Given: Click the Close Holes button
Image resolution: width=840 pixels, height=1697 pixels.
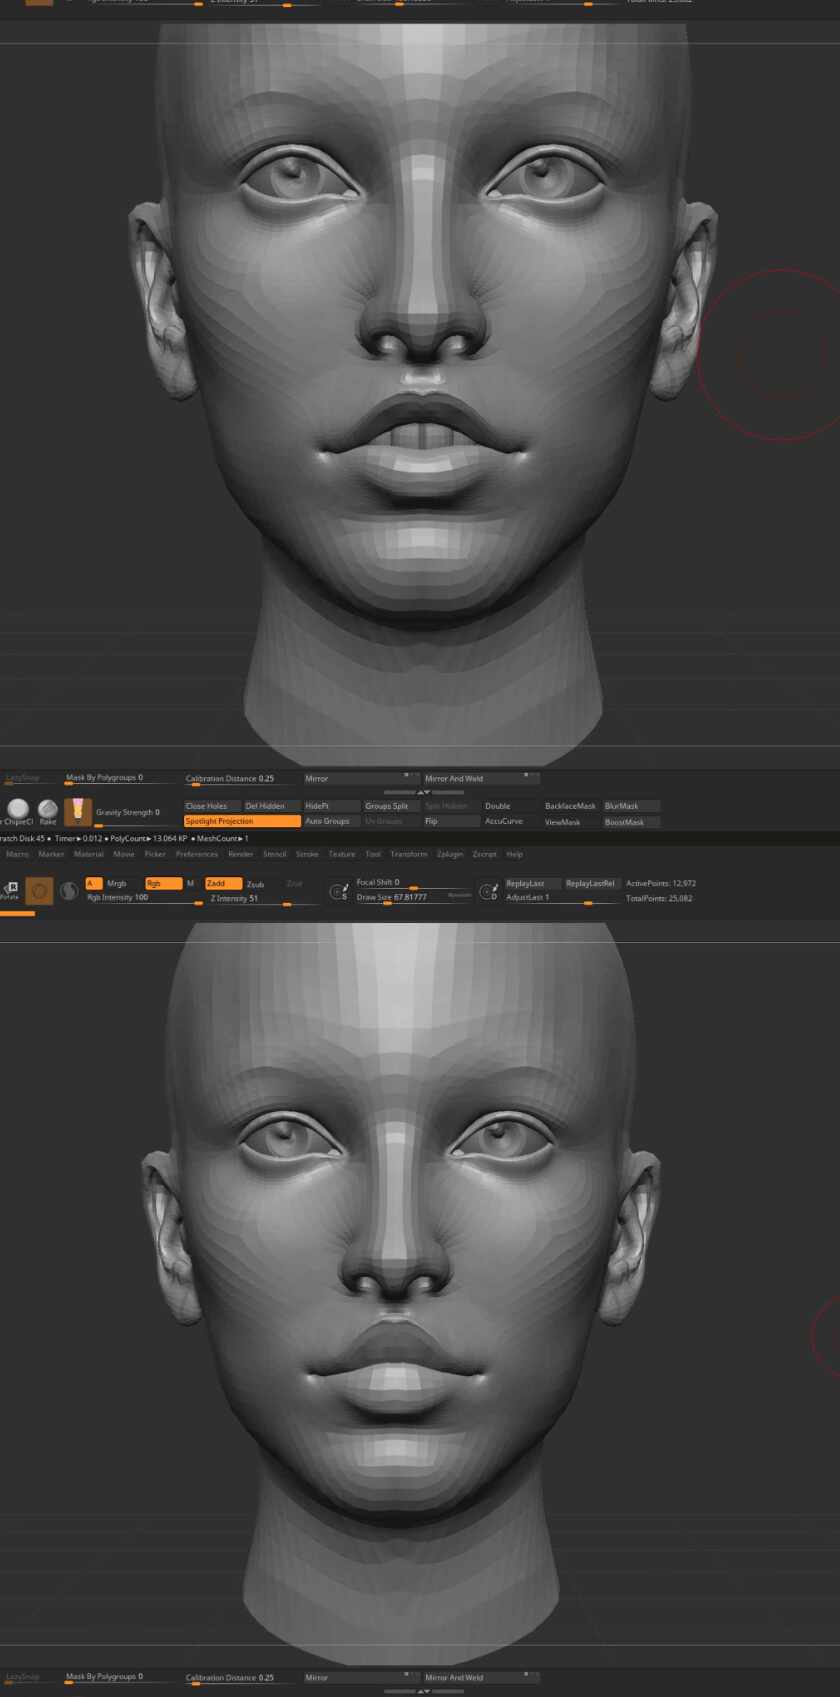Looking at the screenshot, I should 211,806.
